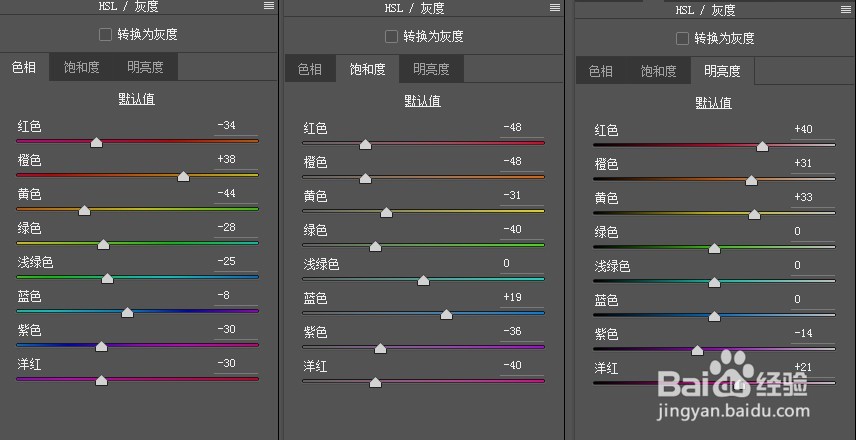Viewport: 856px width, 440px height.
Task: Click the 红色 hue slider handle
Action: click(x=97, y=142)
